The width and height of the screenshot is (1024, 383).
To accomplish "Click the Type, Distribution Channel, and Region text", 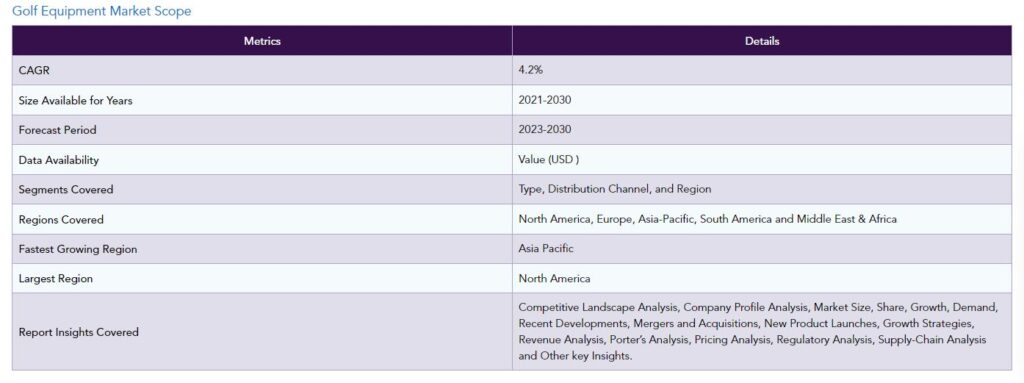I will (x=615, y=189).
